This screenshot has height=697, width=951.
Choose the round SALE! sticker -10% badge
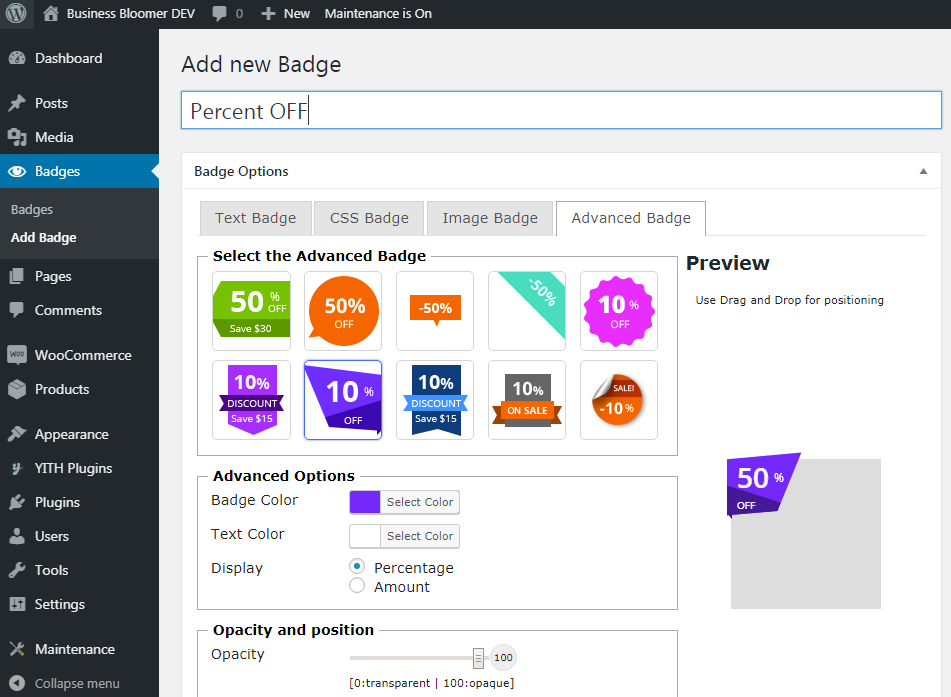pyautogui.click(x=619, y=399)
